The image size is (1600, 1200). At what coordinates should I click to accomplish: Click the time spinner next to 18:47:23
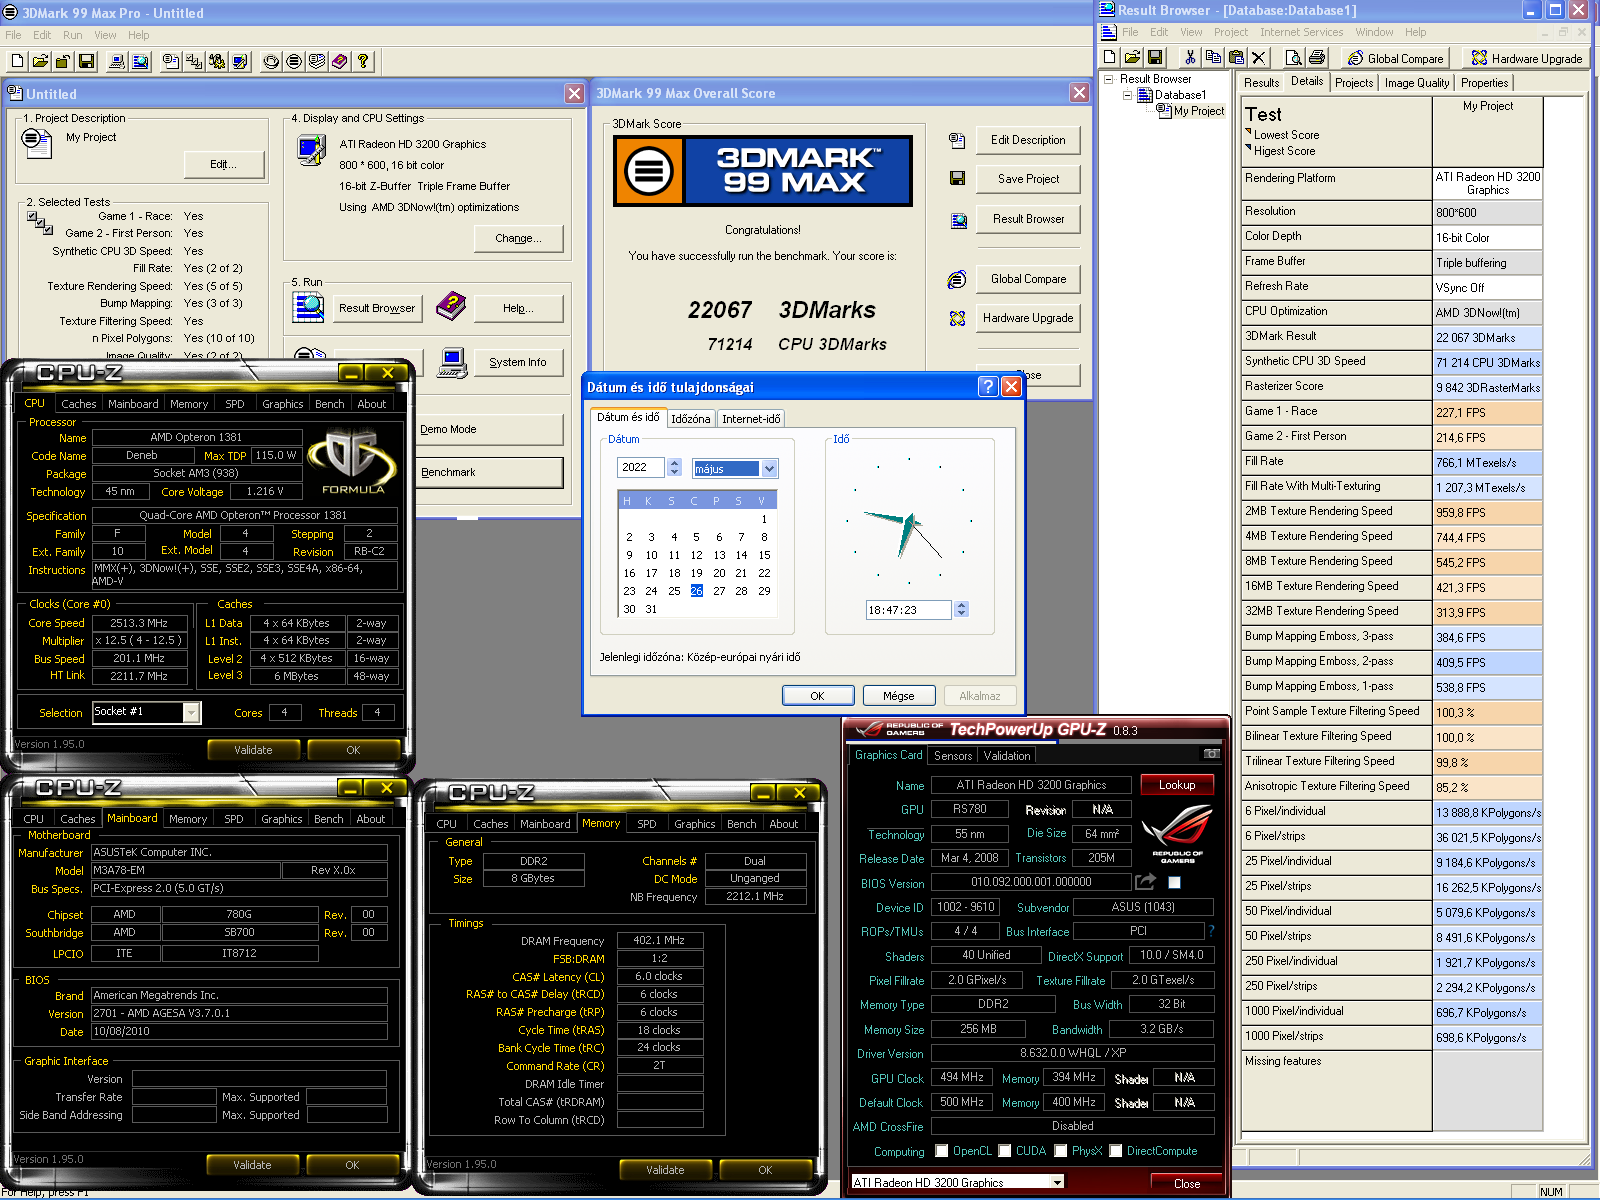click(x=961, y=609)
